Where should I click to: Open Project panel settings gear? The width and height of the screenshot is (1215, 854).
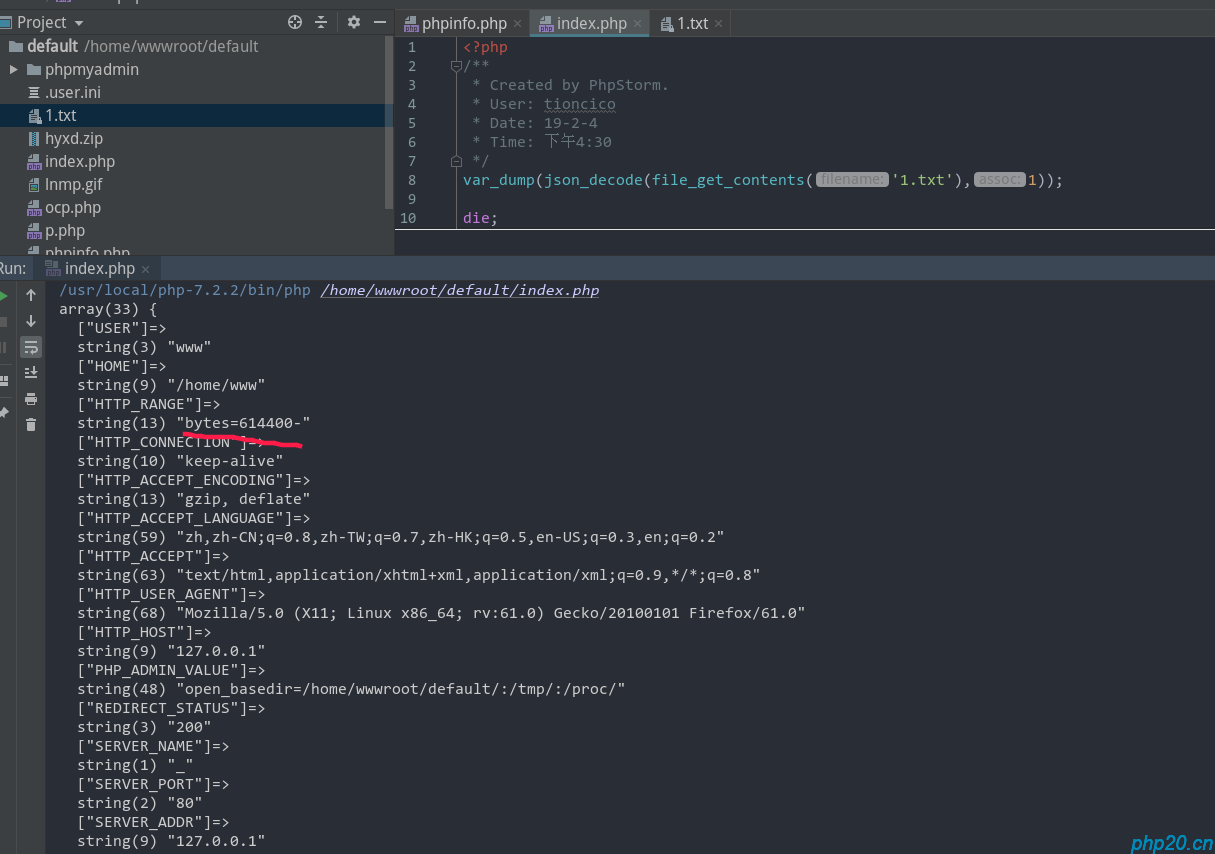click(x=354, y=22)
